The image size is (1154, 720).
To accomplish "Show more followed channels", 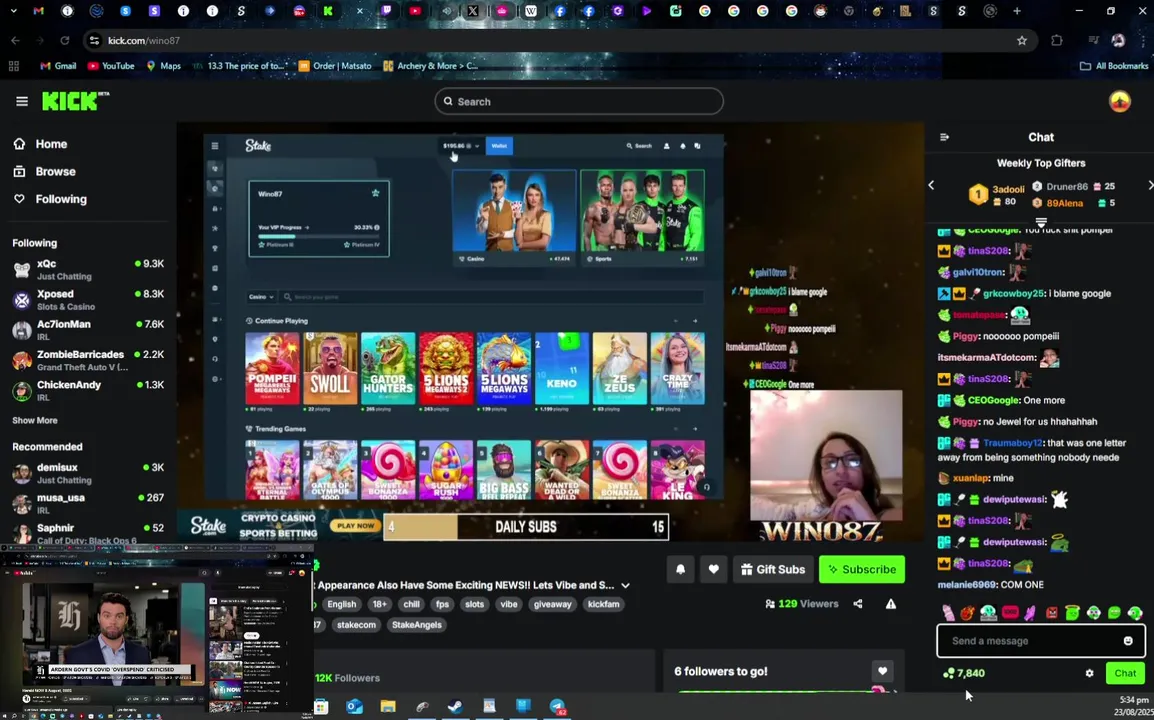I will coord(35,420).
